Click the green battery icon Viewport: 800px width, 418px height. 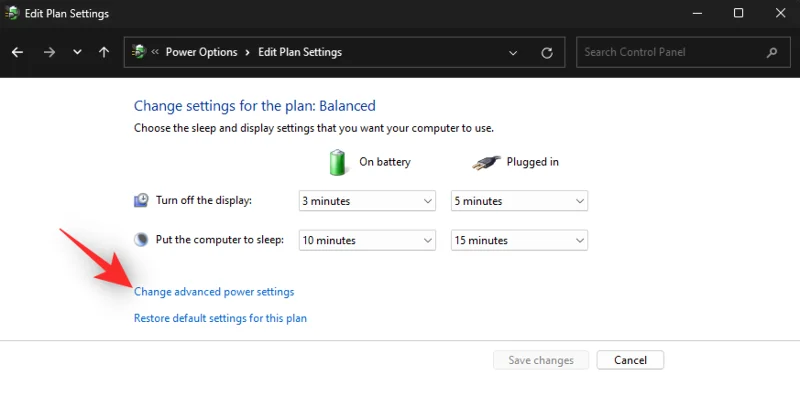coord(338,161)
